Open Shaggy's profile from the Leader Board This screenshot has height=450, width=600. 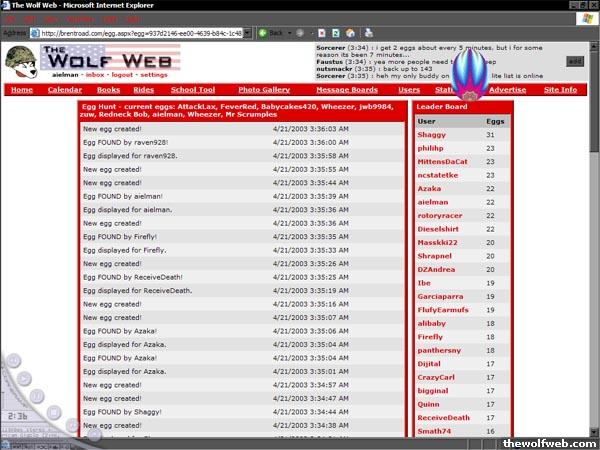pyautogui.click(x=432, y=134)
